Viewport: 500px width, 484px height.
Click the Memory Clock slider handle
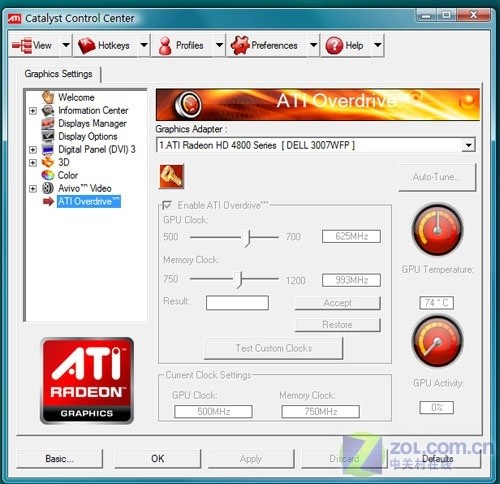239,280
